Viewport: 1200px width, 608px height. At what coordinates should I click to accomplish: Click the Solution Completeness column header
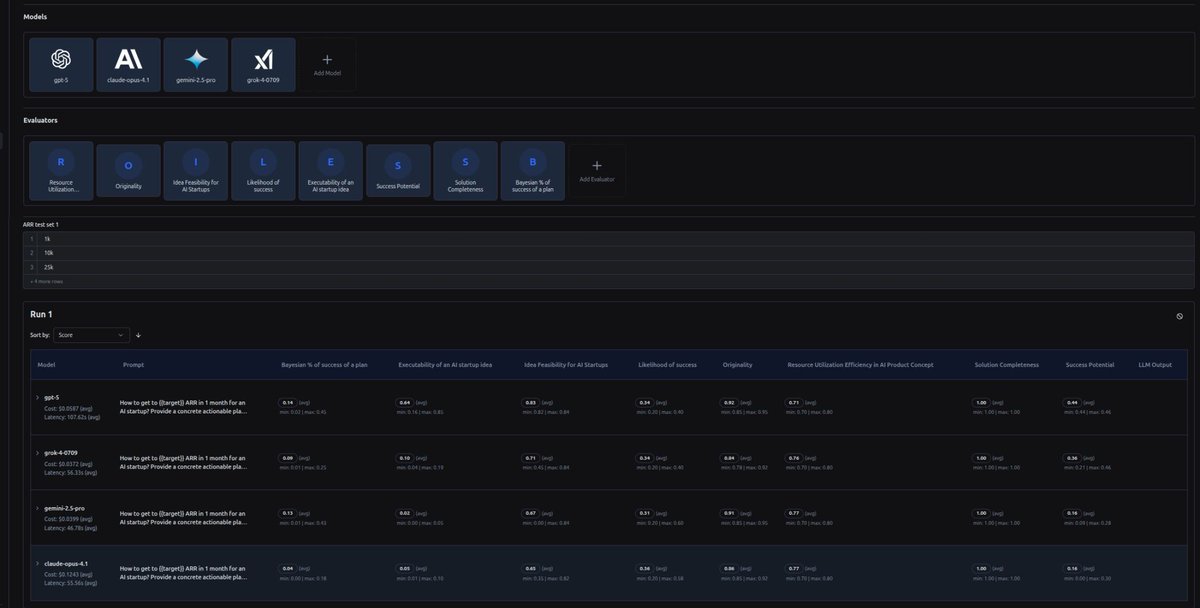tap(1006, 365)
